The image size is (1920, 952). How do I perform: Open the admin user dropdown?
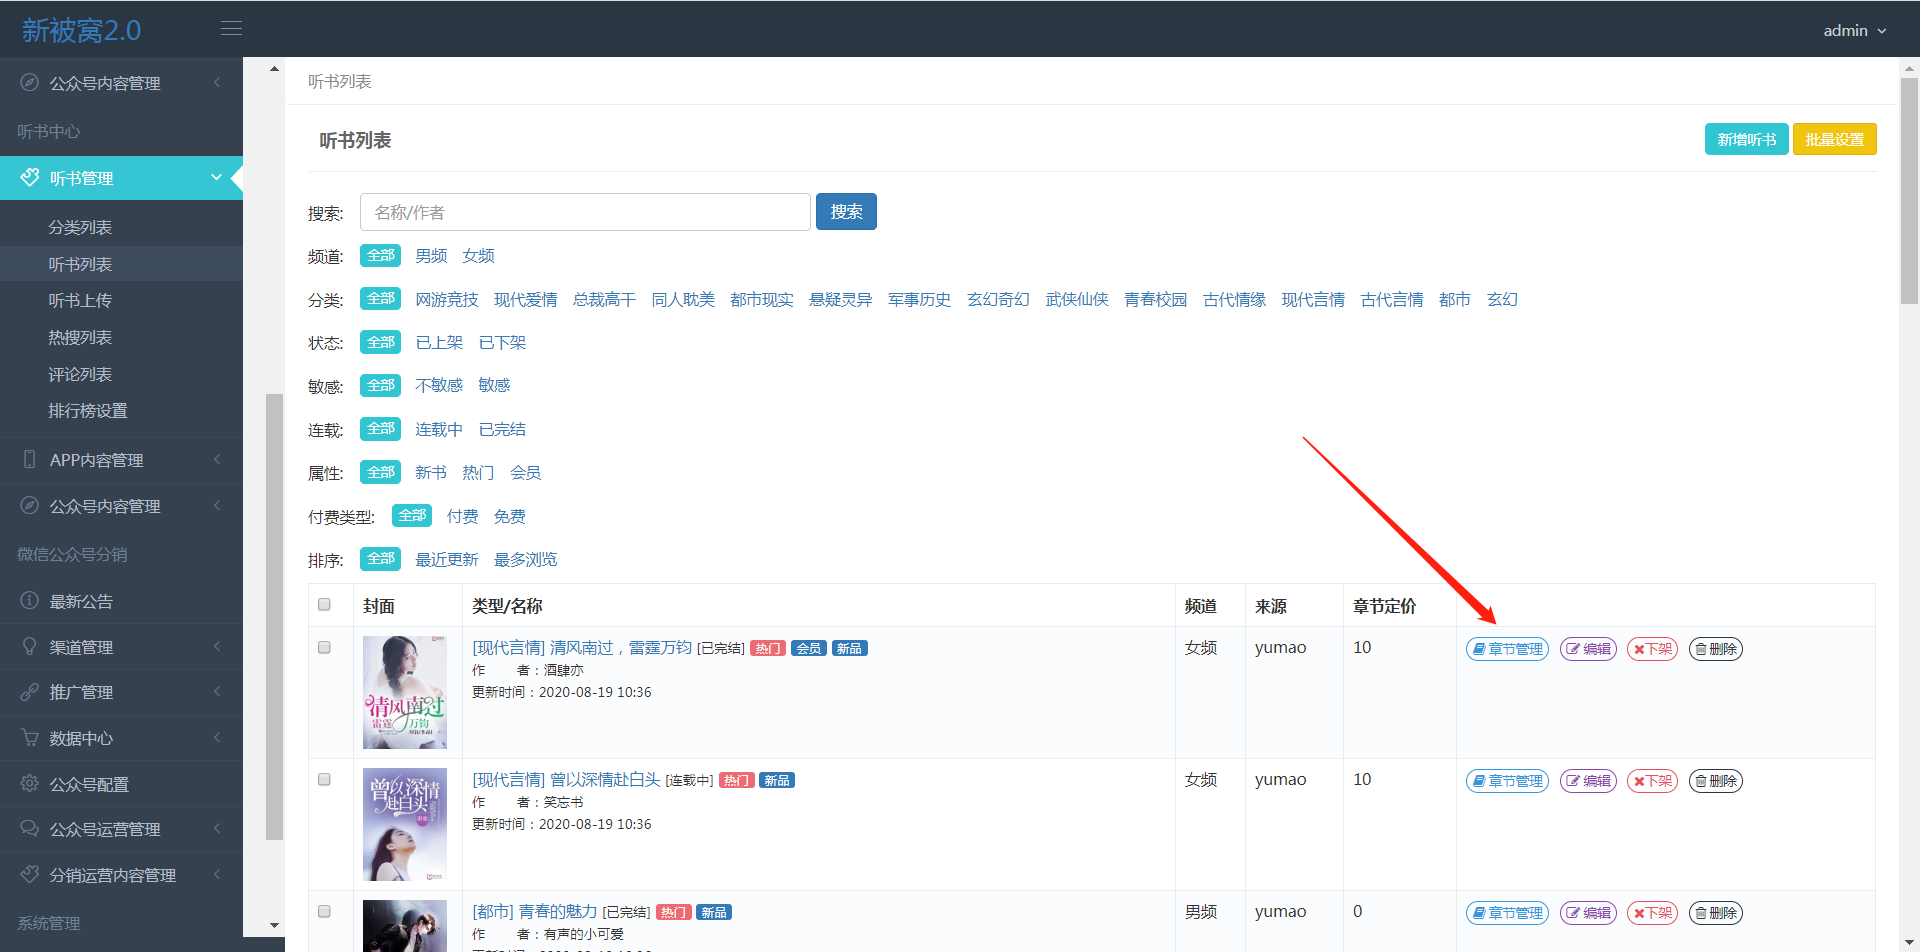tap(1855, 30)
